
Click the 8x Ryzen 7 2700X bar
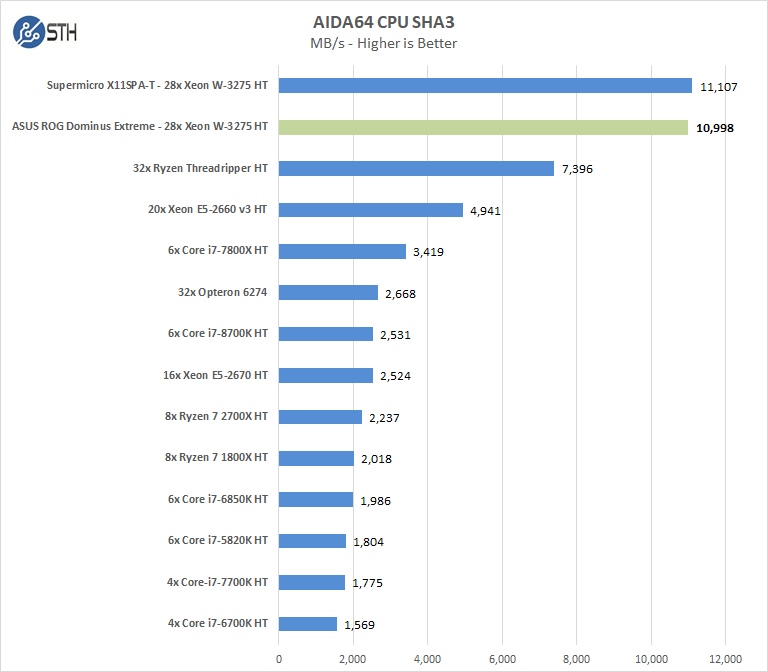pos(320,417)
